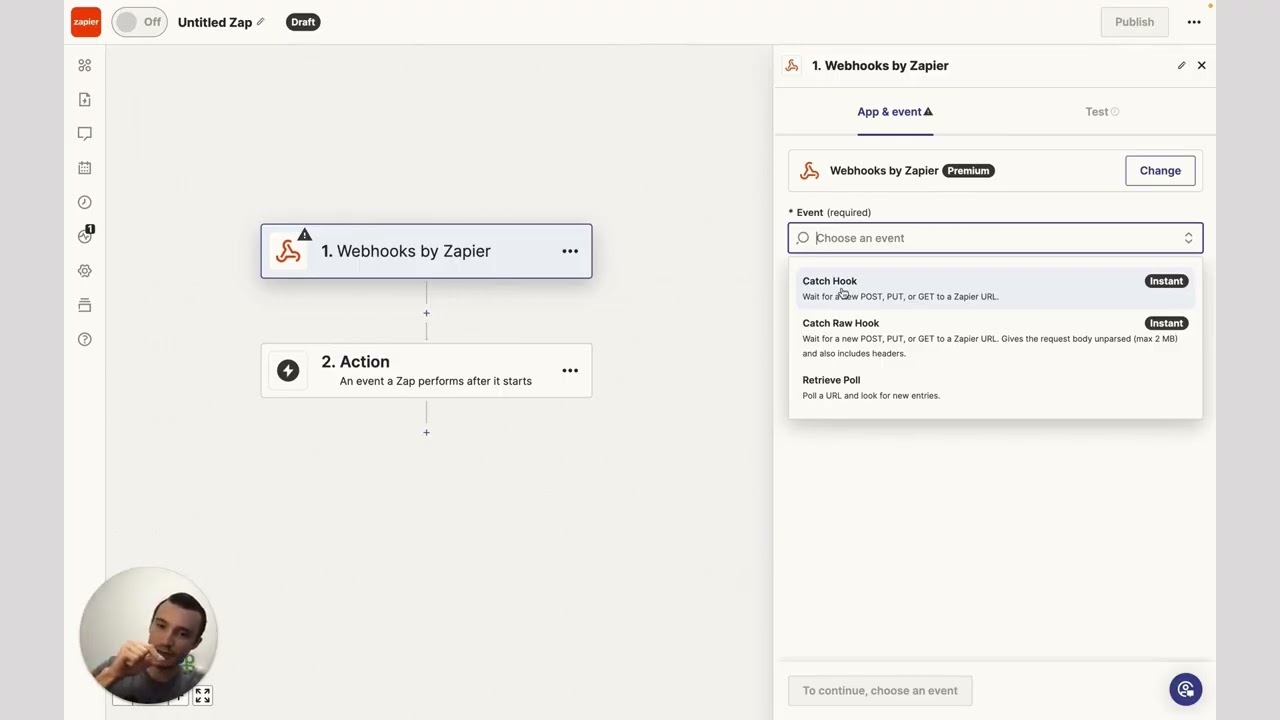This screenshot has width=1280, height=720.
Task: Open the Zap history clock icon
Action: [x=85, y=202]
